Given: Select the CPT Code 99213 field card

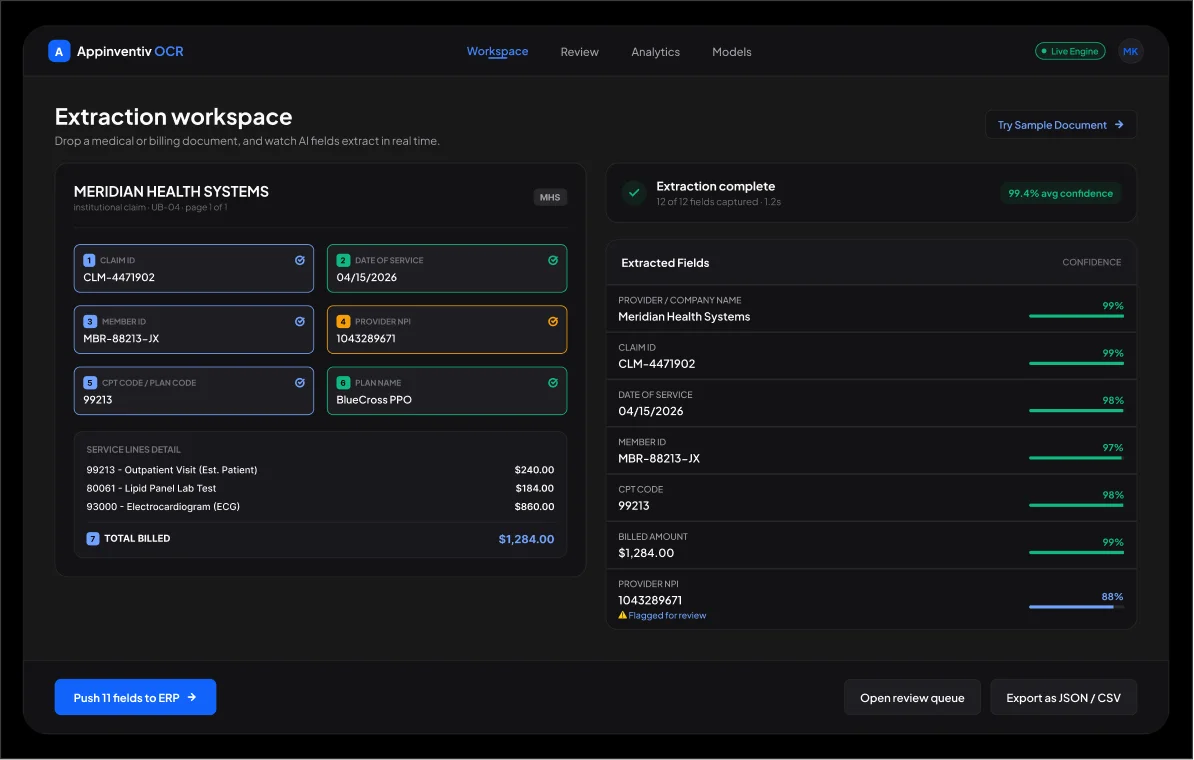Looking at the screenshot, I should [193, 391].
